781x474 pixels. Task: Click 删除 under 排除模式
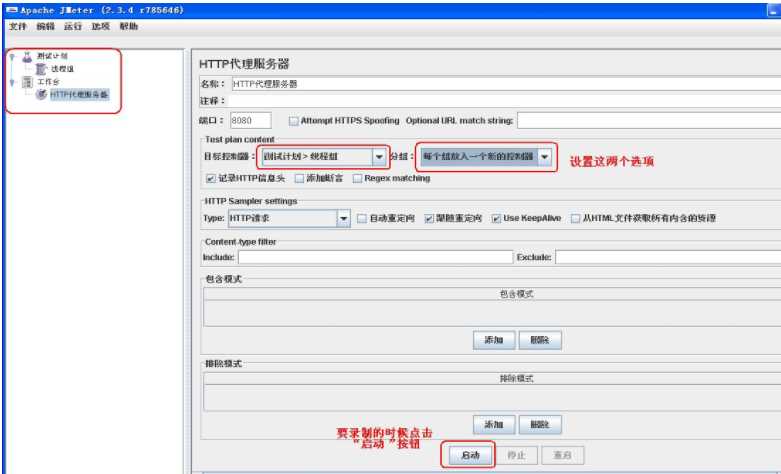tap(540, 425)
